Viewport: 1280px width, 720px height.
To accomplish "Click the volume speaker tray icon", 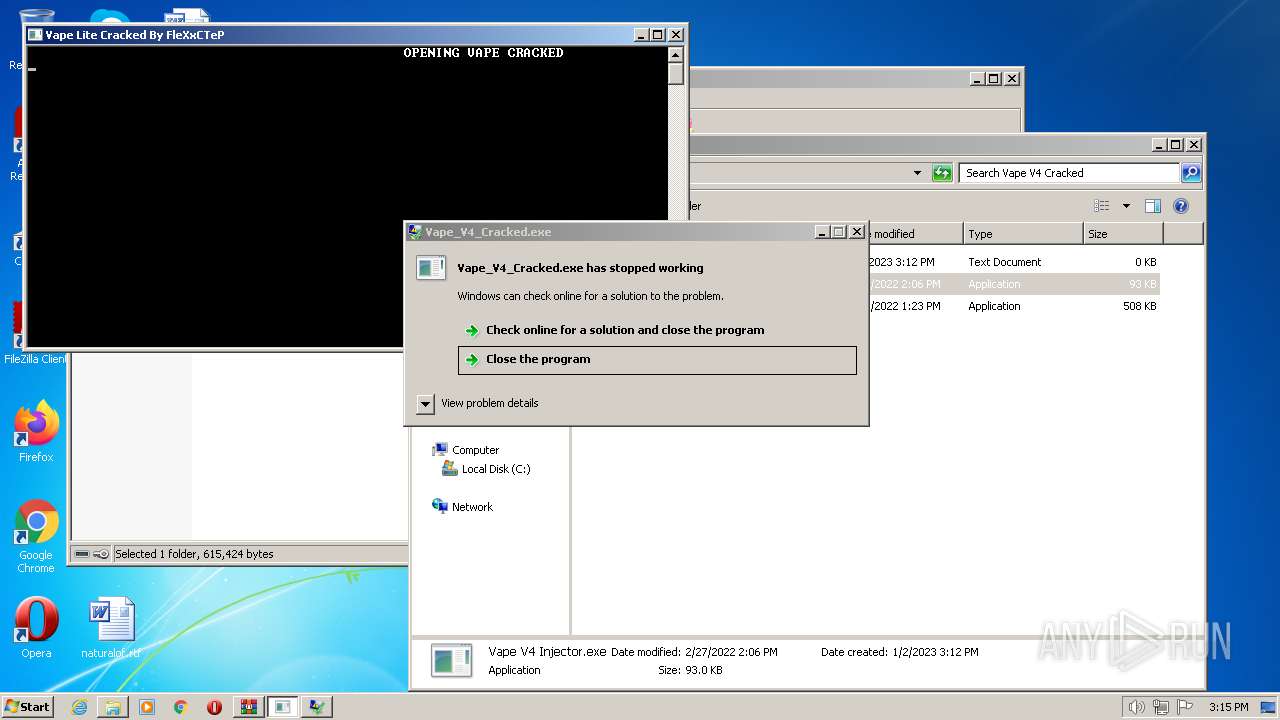I will 1136,707.
